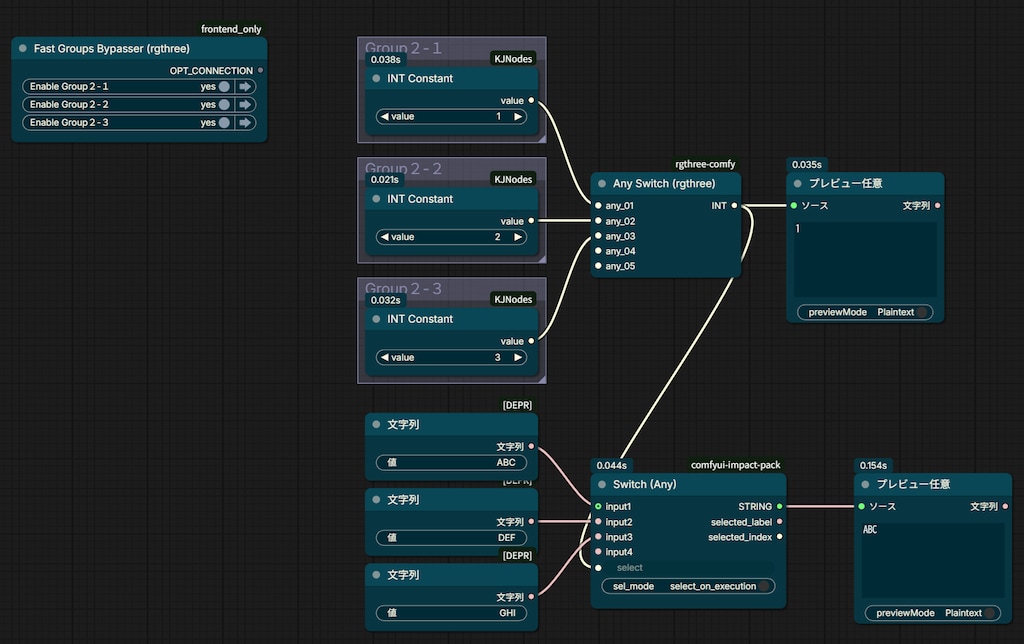This screenshot has width=1024, height=644.
Task: Click the input4 port on Switch (Any)
Action: click(x=598, y=552)
